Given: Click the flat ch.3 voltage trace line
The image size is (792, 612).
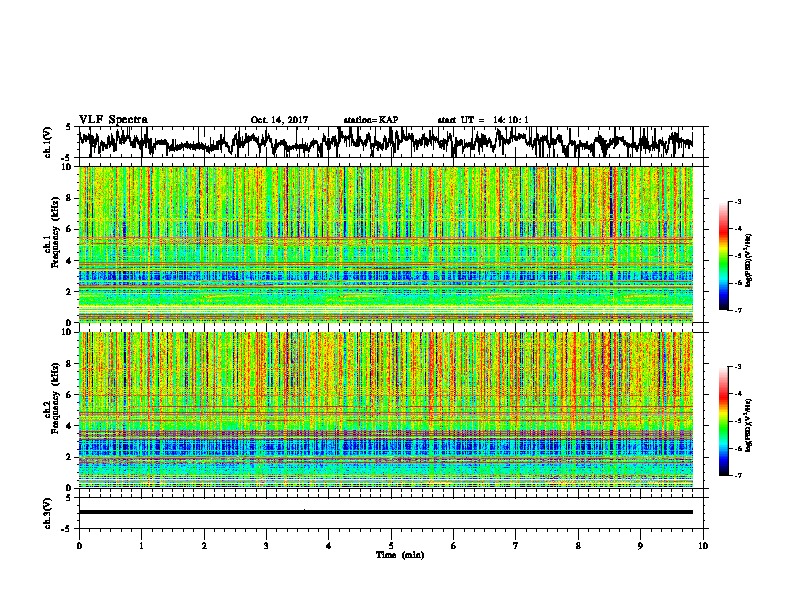Looking at the screenshot, I should point(385,512).
